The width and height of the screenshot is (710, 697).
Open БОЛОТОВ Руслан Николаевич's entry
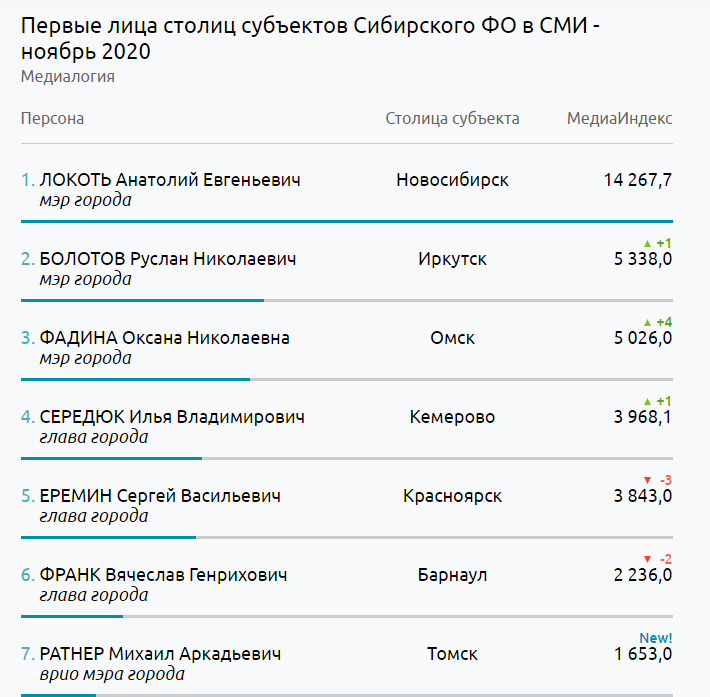click(x=167, y=259)
